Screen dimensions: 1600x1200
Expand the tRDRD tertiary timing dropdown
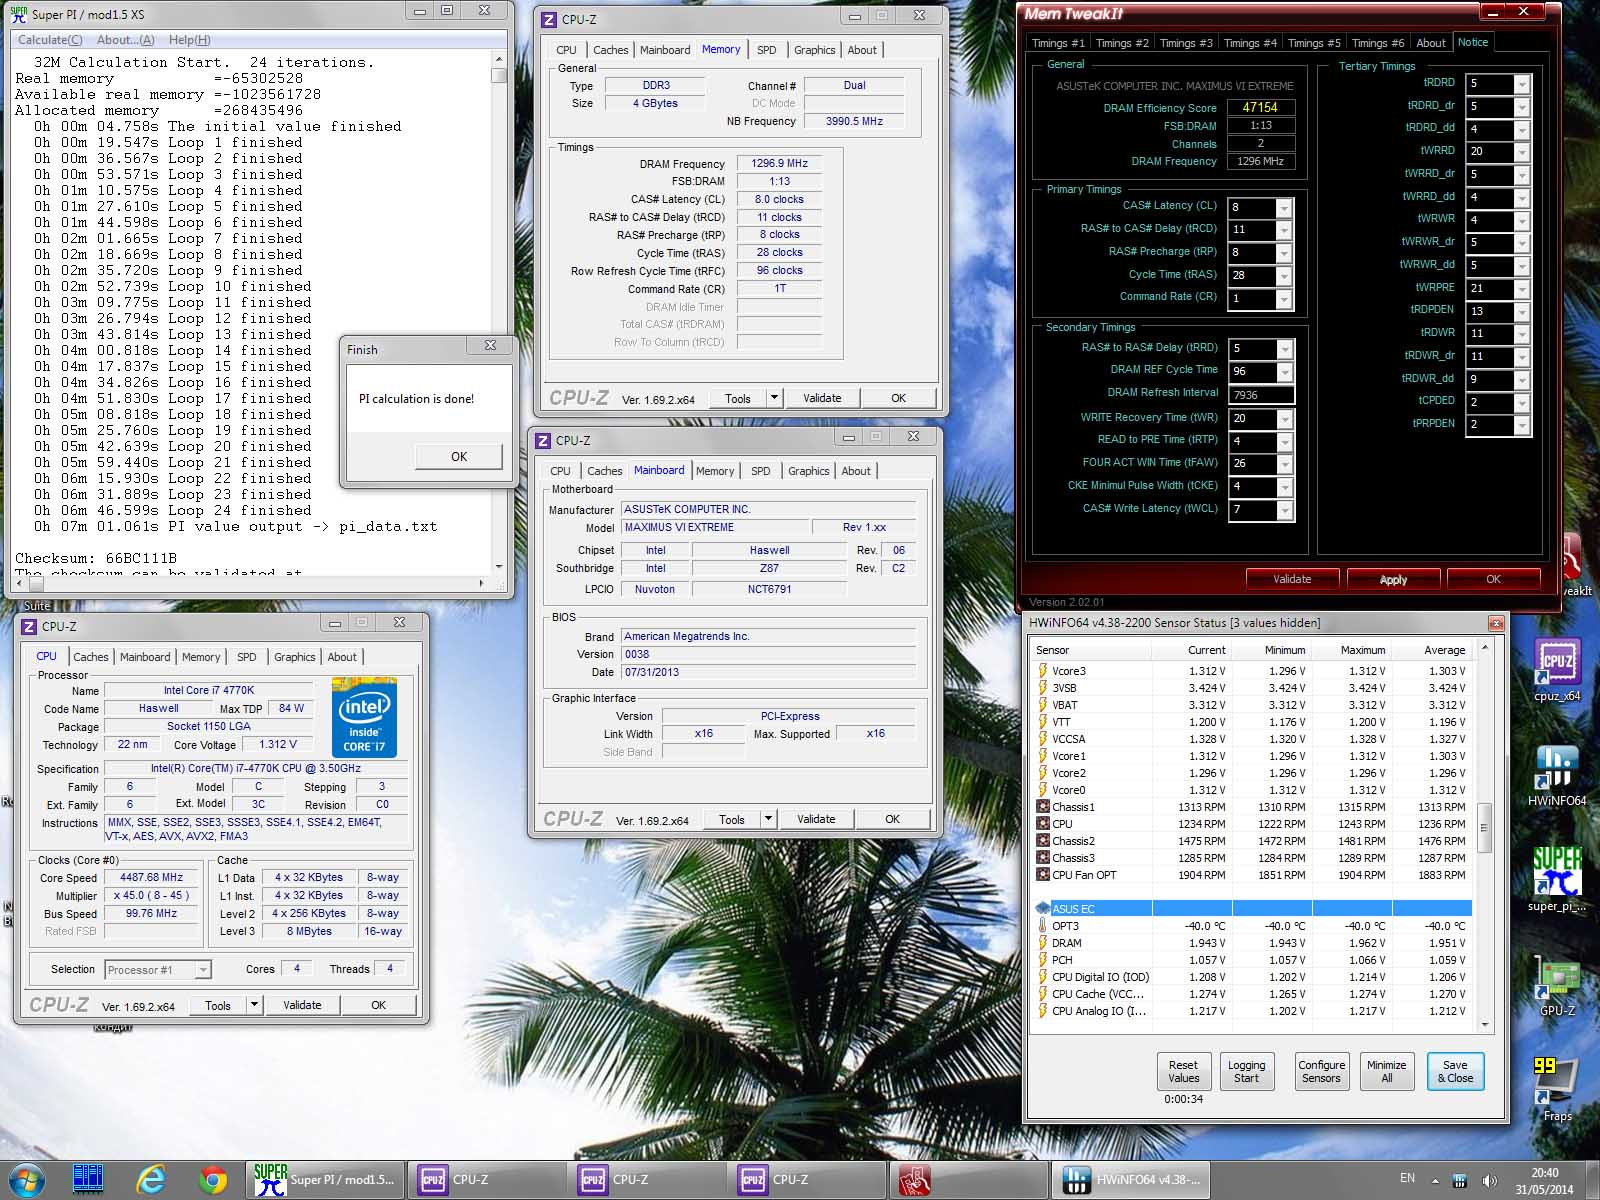tap(1522, 84)
